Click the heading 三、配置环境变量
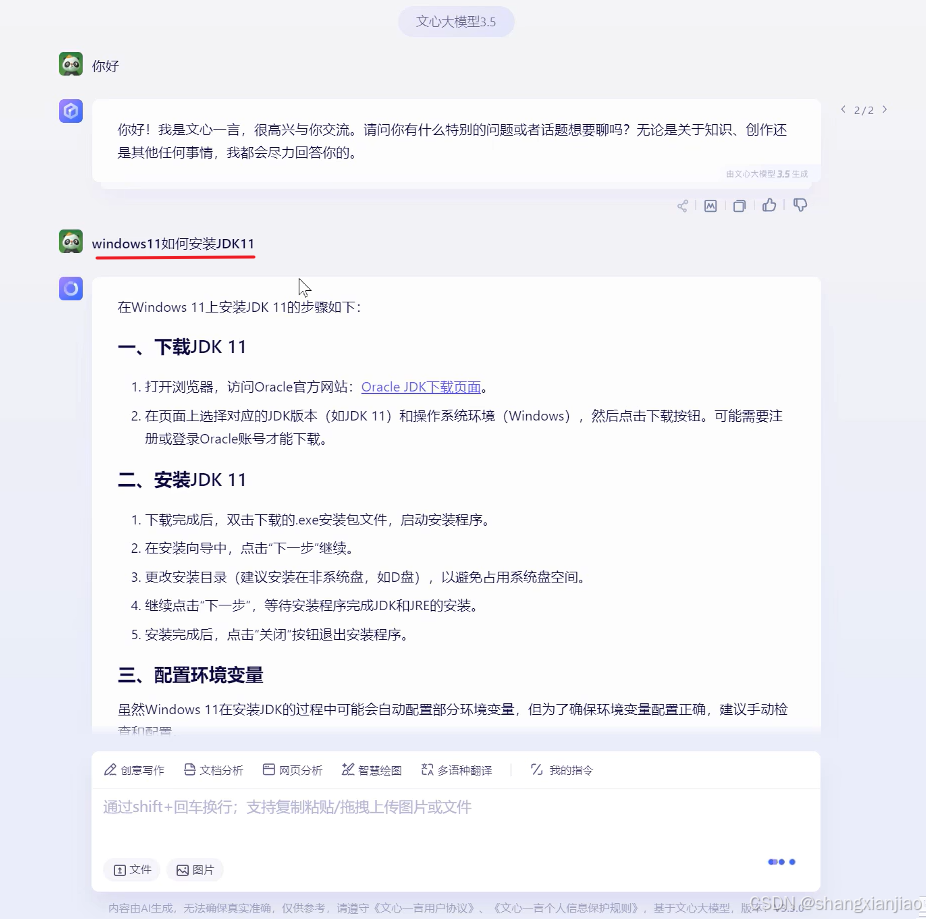The image size is (926, 919). (190, 674)
